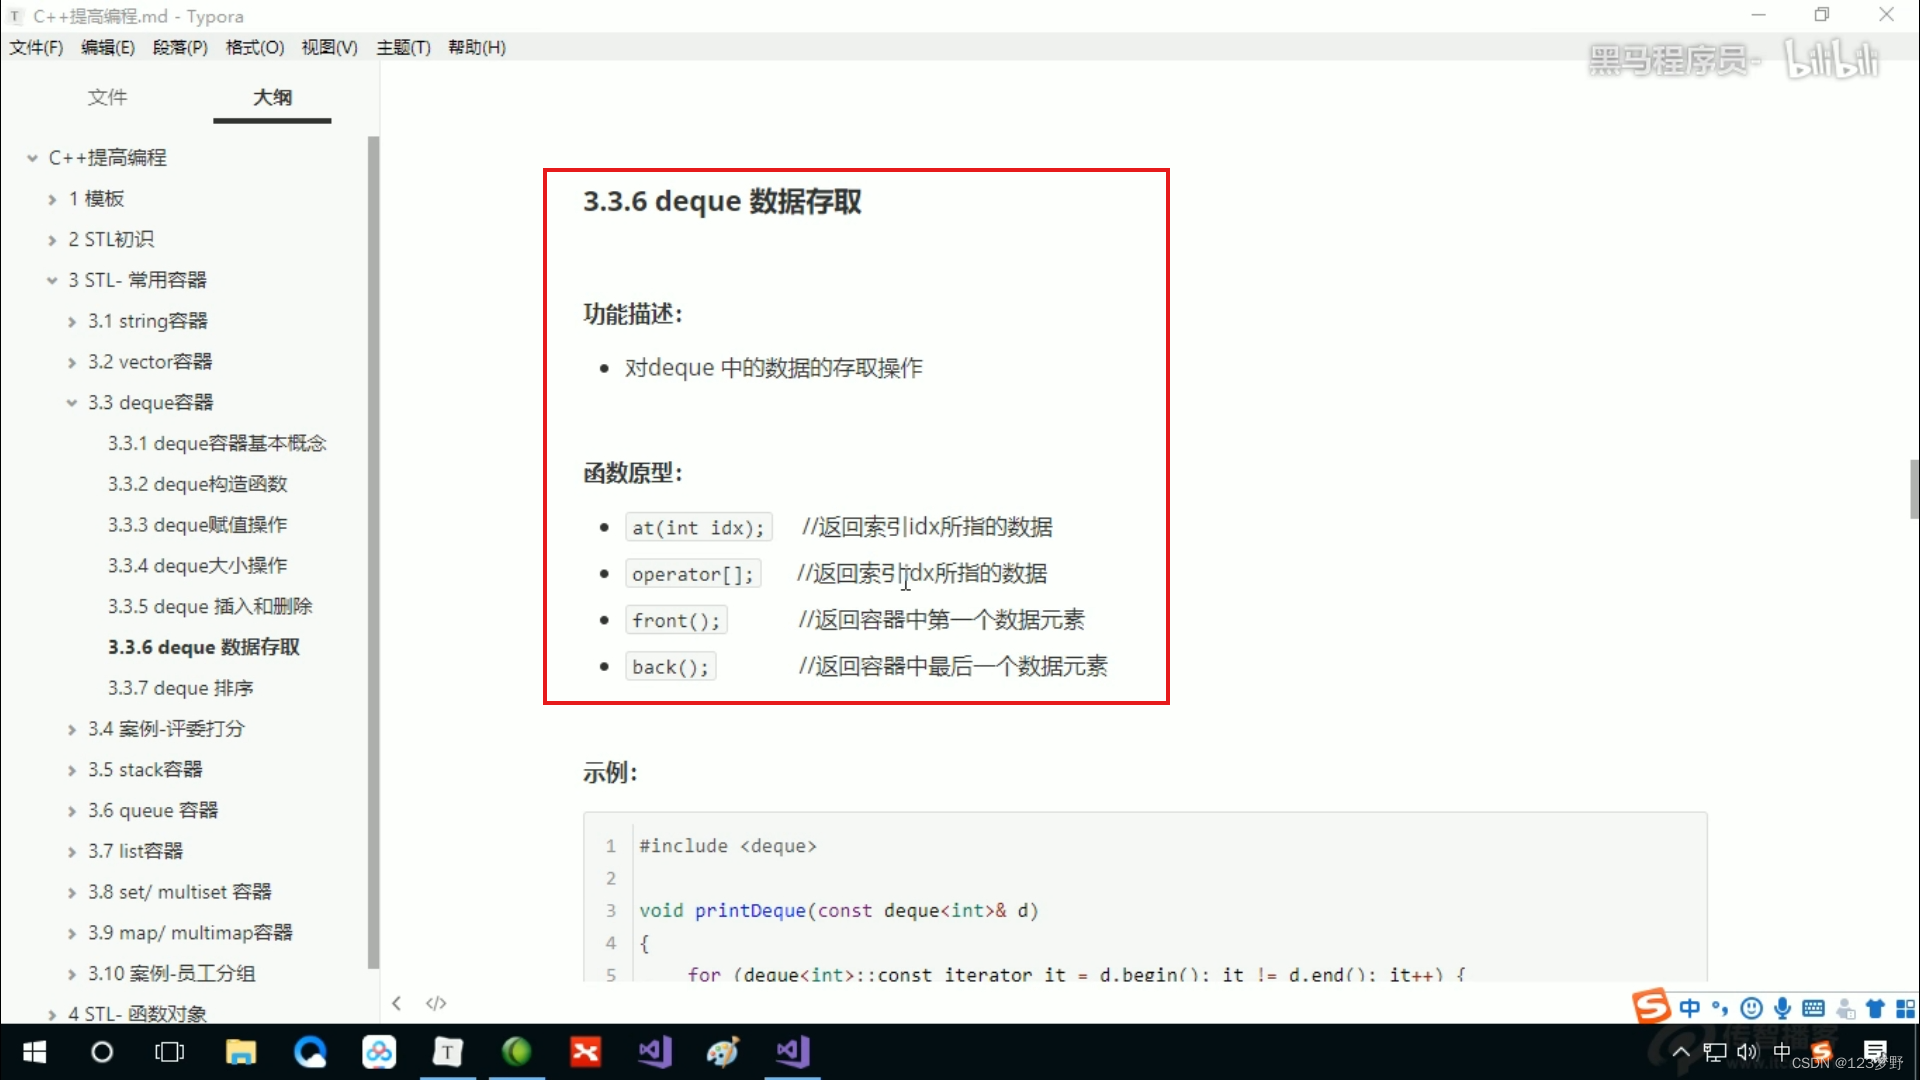Image resolution: width=1920 pixels, height=1080 pixels.
Task: Open the 视图(V) menu
Action: [328, 47]
